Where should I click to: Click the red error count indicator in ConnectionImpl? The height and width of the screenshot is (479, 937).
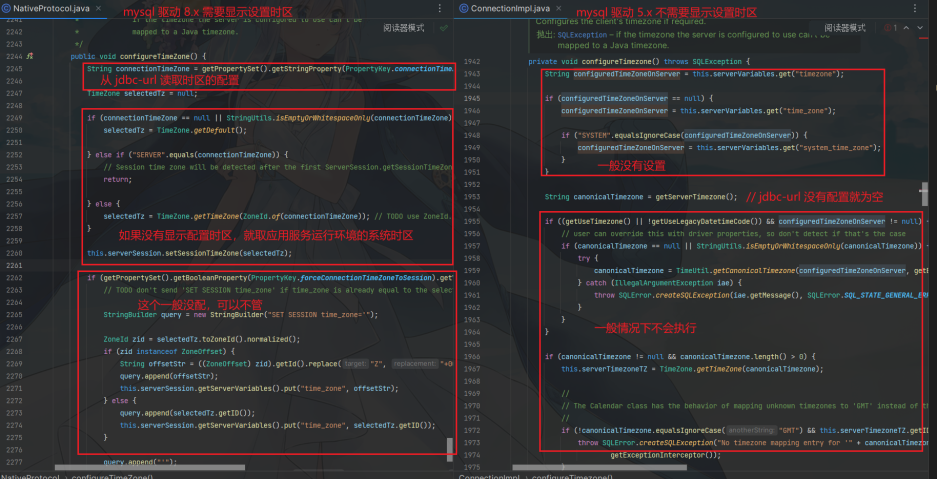point(891,28)
